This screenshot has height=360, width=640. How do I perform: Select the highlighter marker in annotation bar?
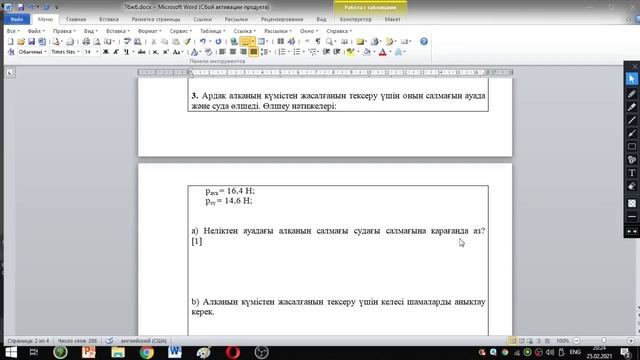pos(632,107)
